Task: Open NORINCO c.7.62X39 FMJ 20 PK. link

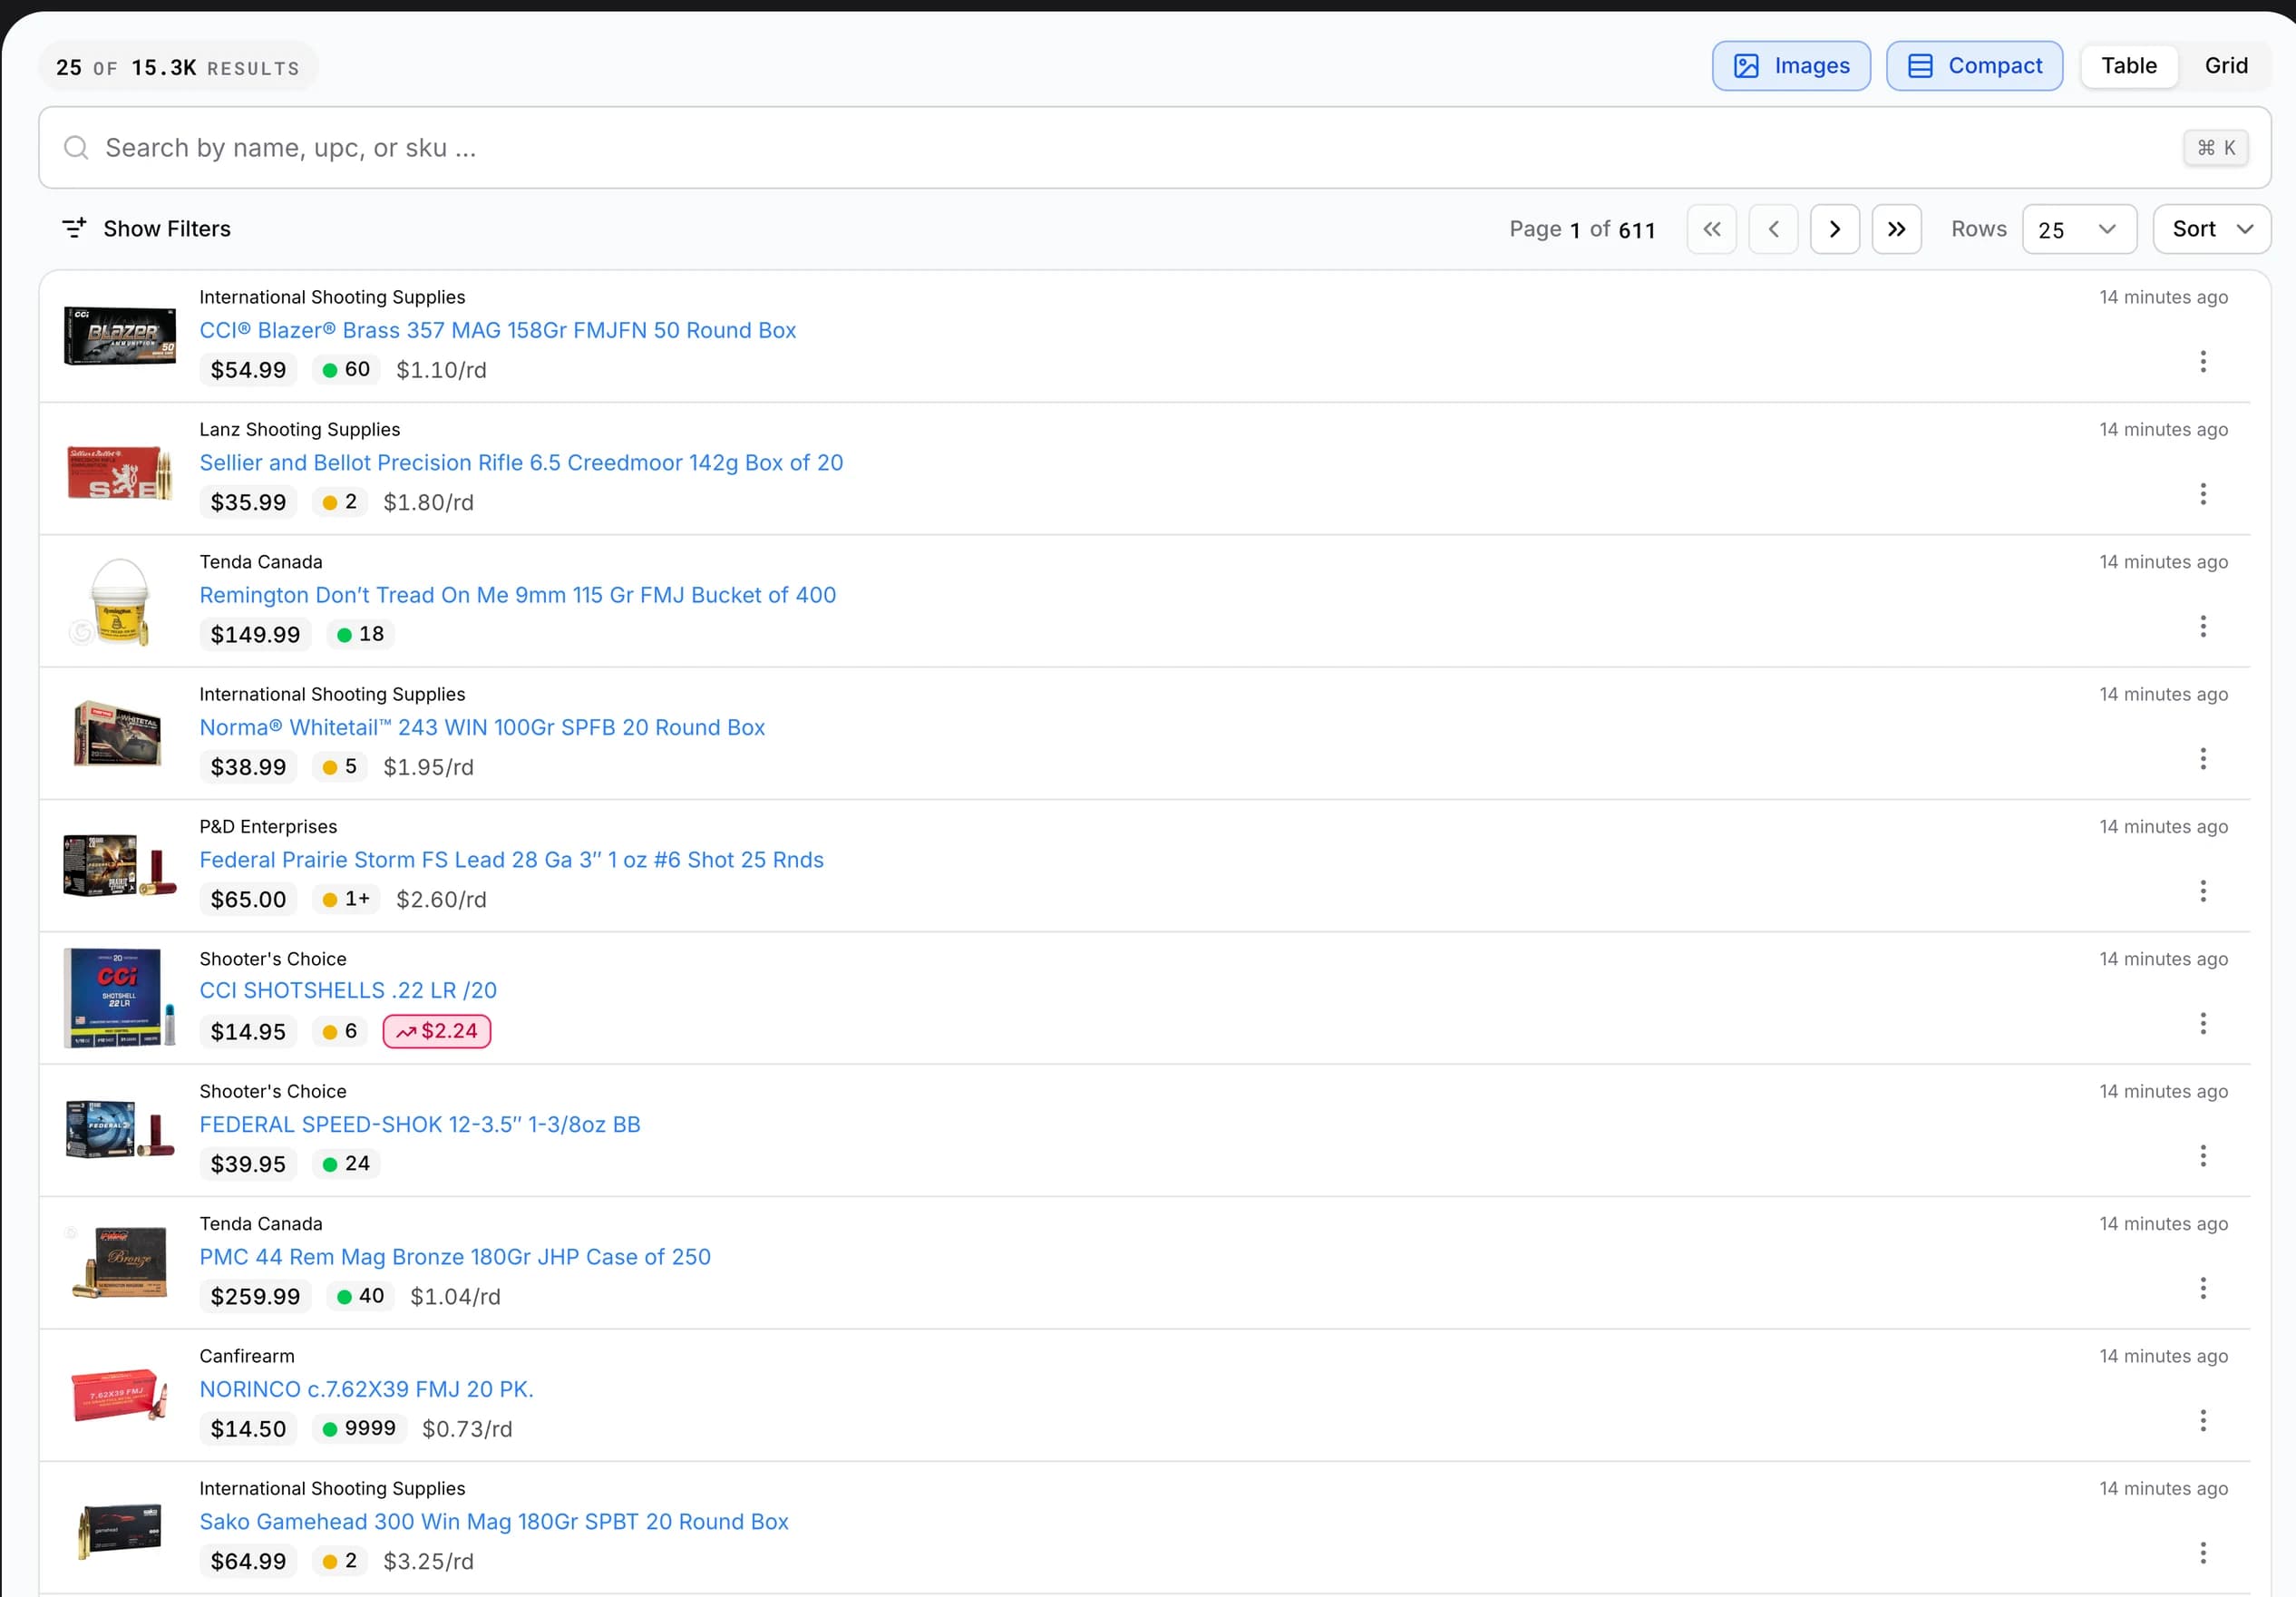Action: [x=366, y=1389]
